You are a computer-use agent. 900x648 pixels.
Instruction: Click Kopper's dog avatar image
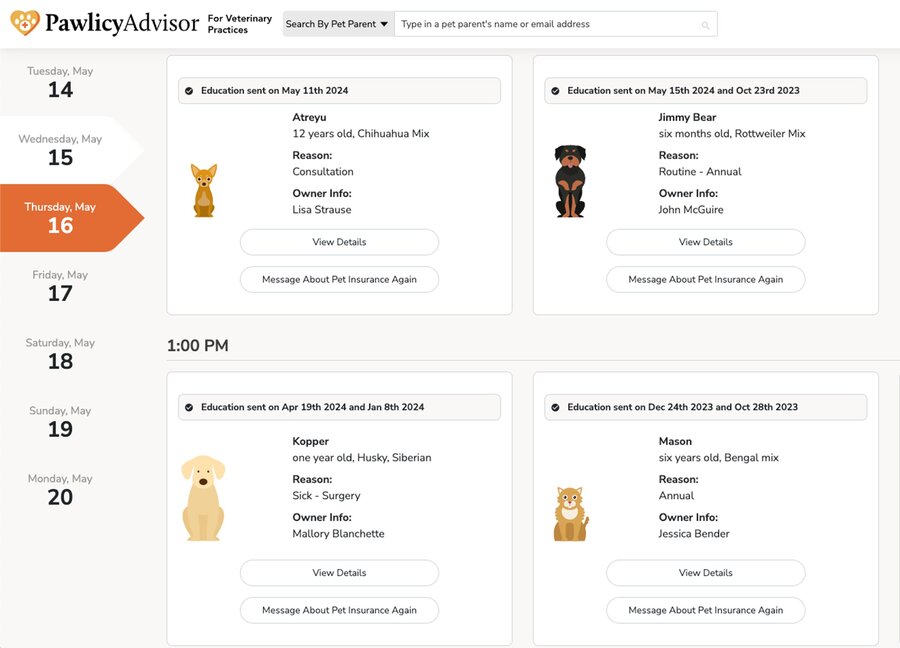click(x=203, y=498)
